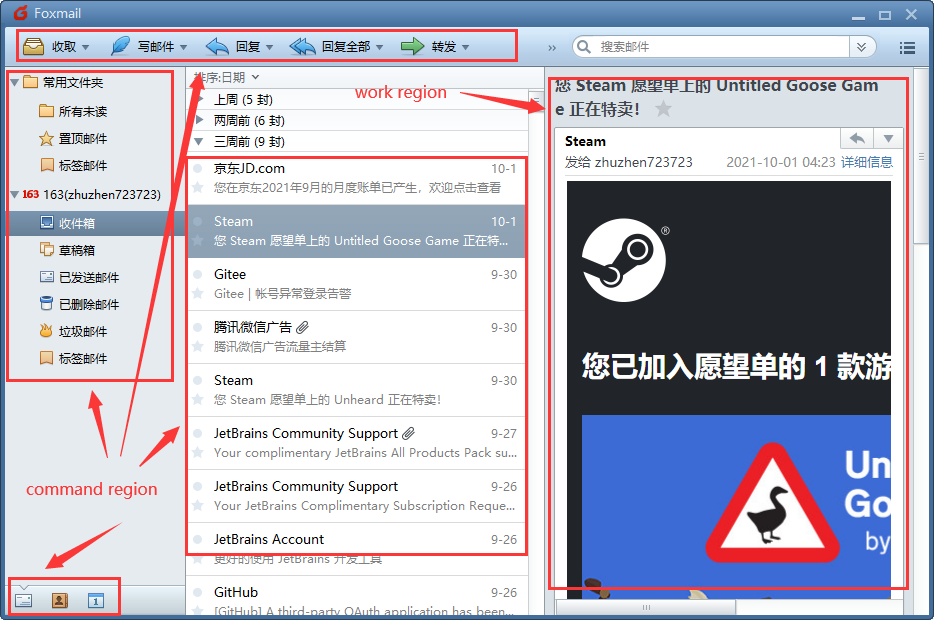Open the 草稿箱 drafts folder
Viewport: 934px width, 620px height.
(67, 250)
